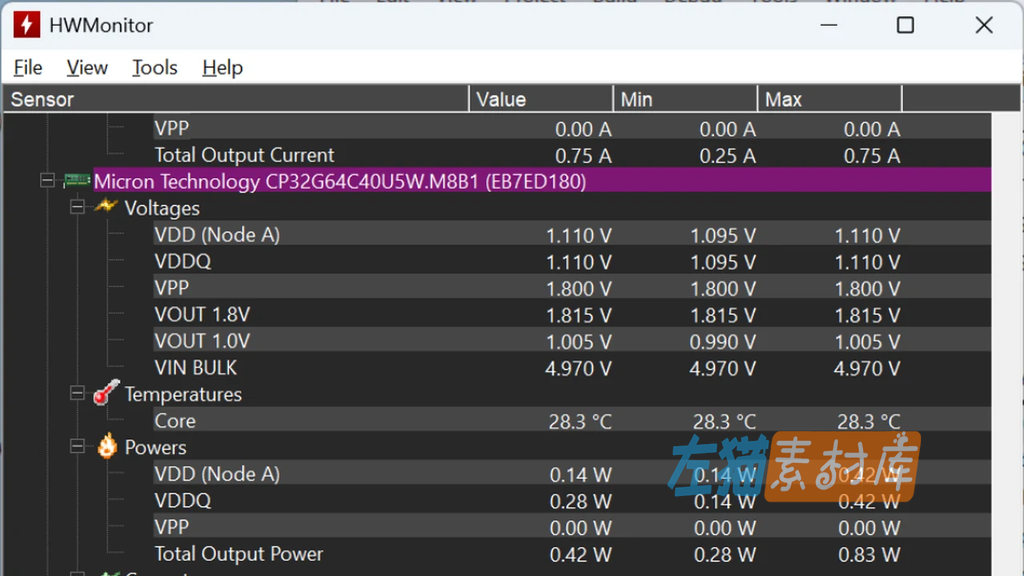Collapse the Voltages section
This screenshot has width=1024, height=576.
[x=77, y=207]
